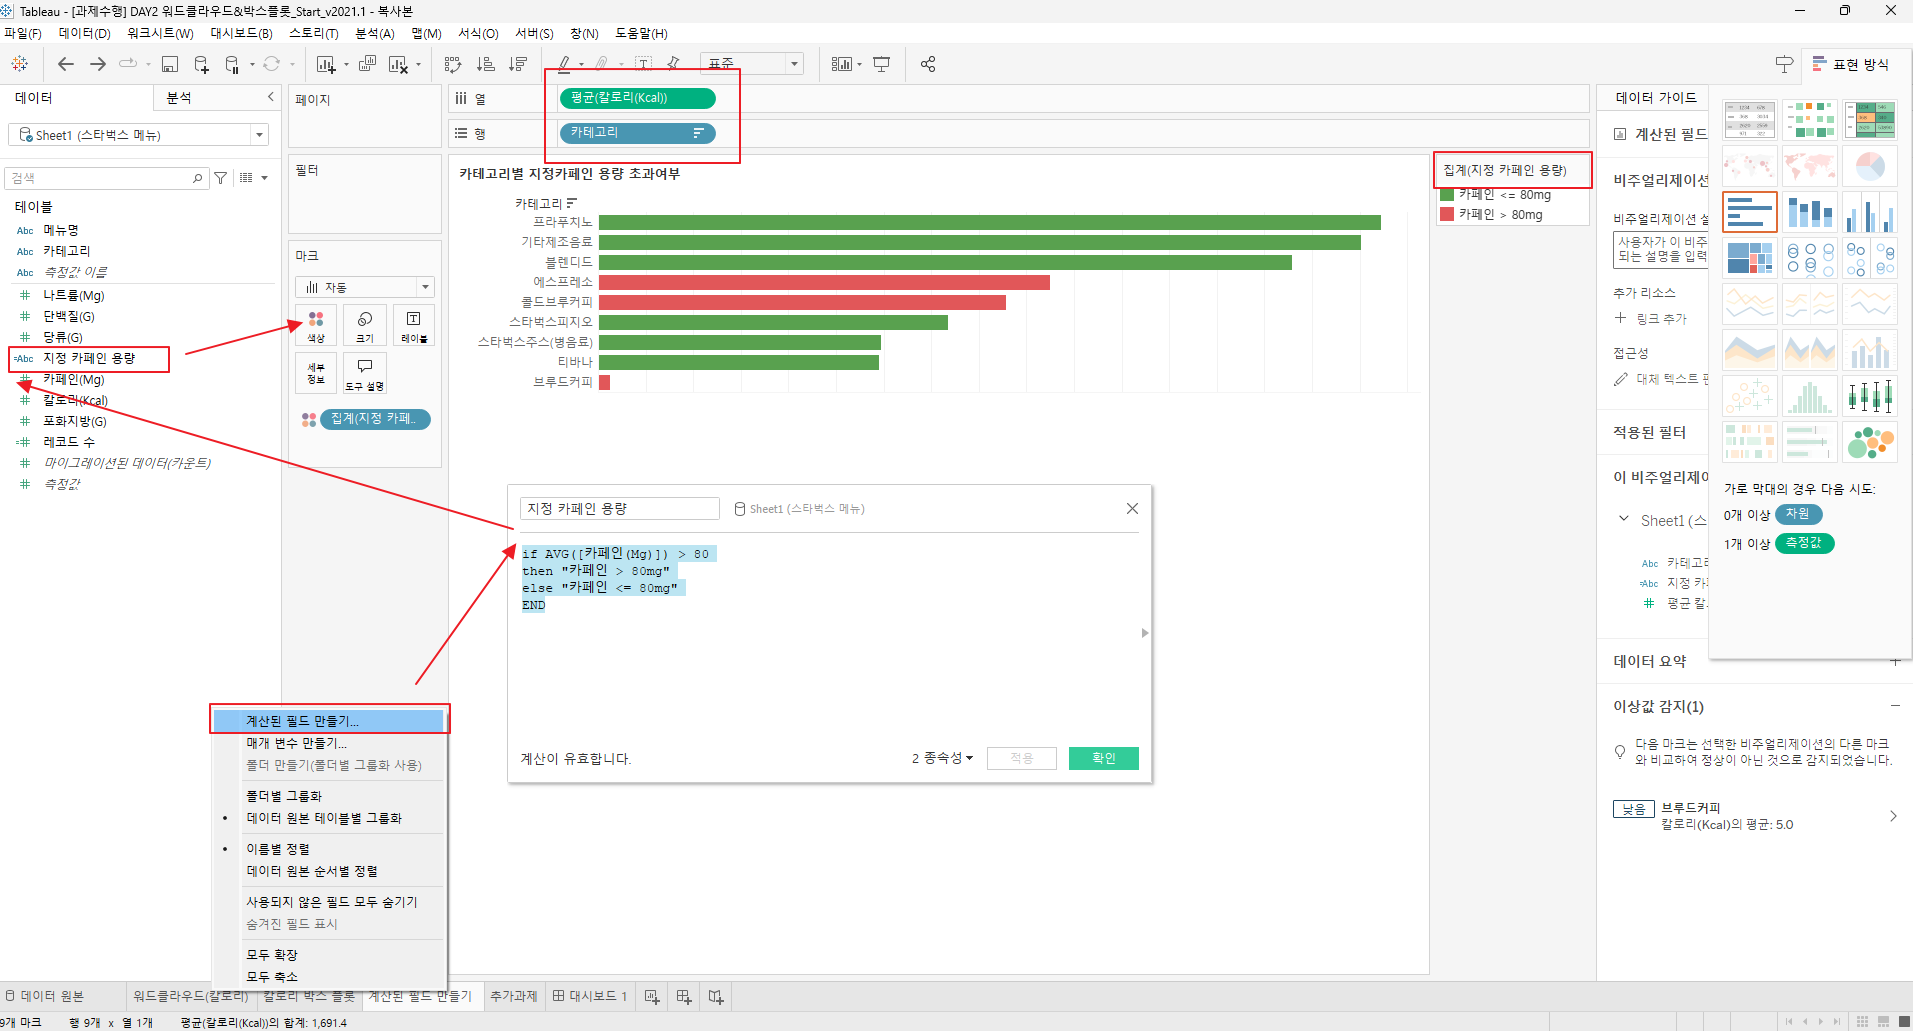Click the filter icon beside field search
This screenshot has width=1913, height=1031.
tap(221, 178)
